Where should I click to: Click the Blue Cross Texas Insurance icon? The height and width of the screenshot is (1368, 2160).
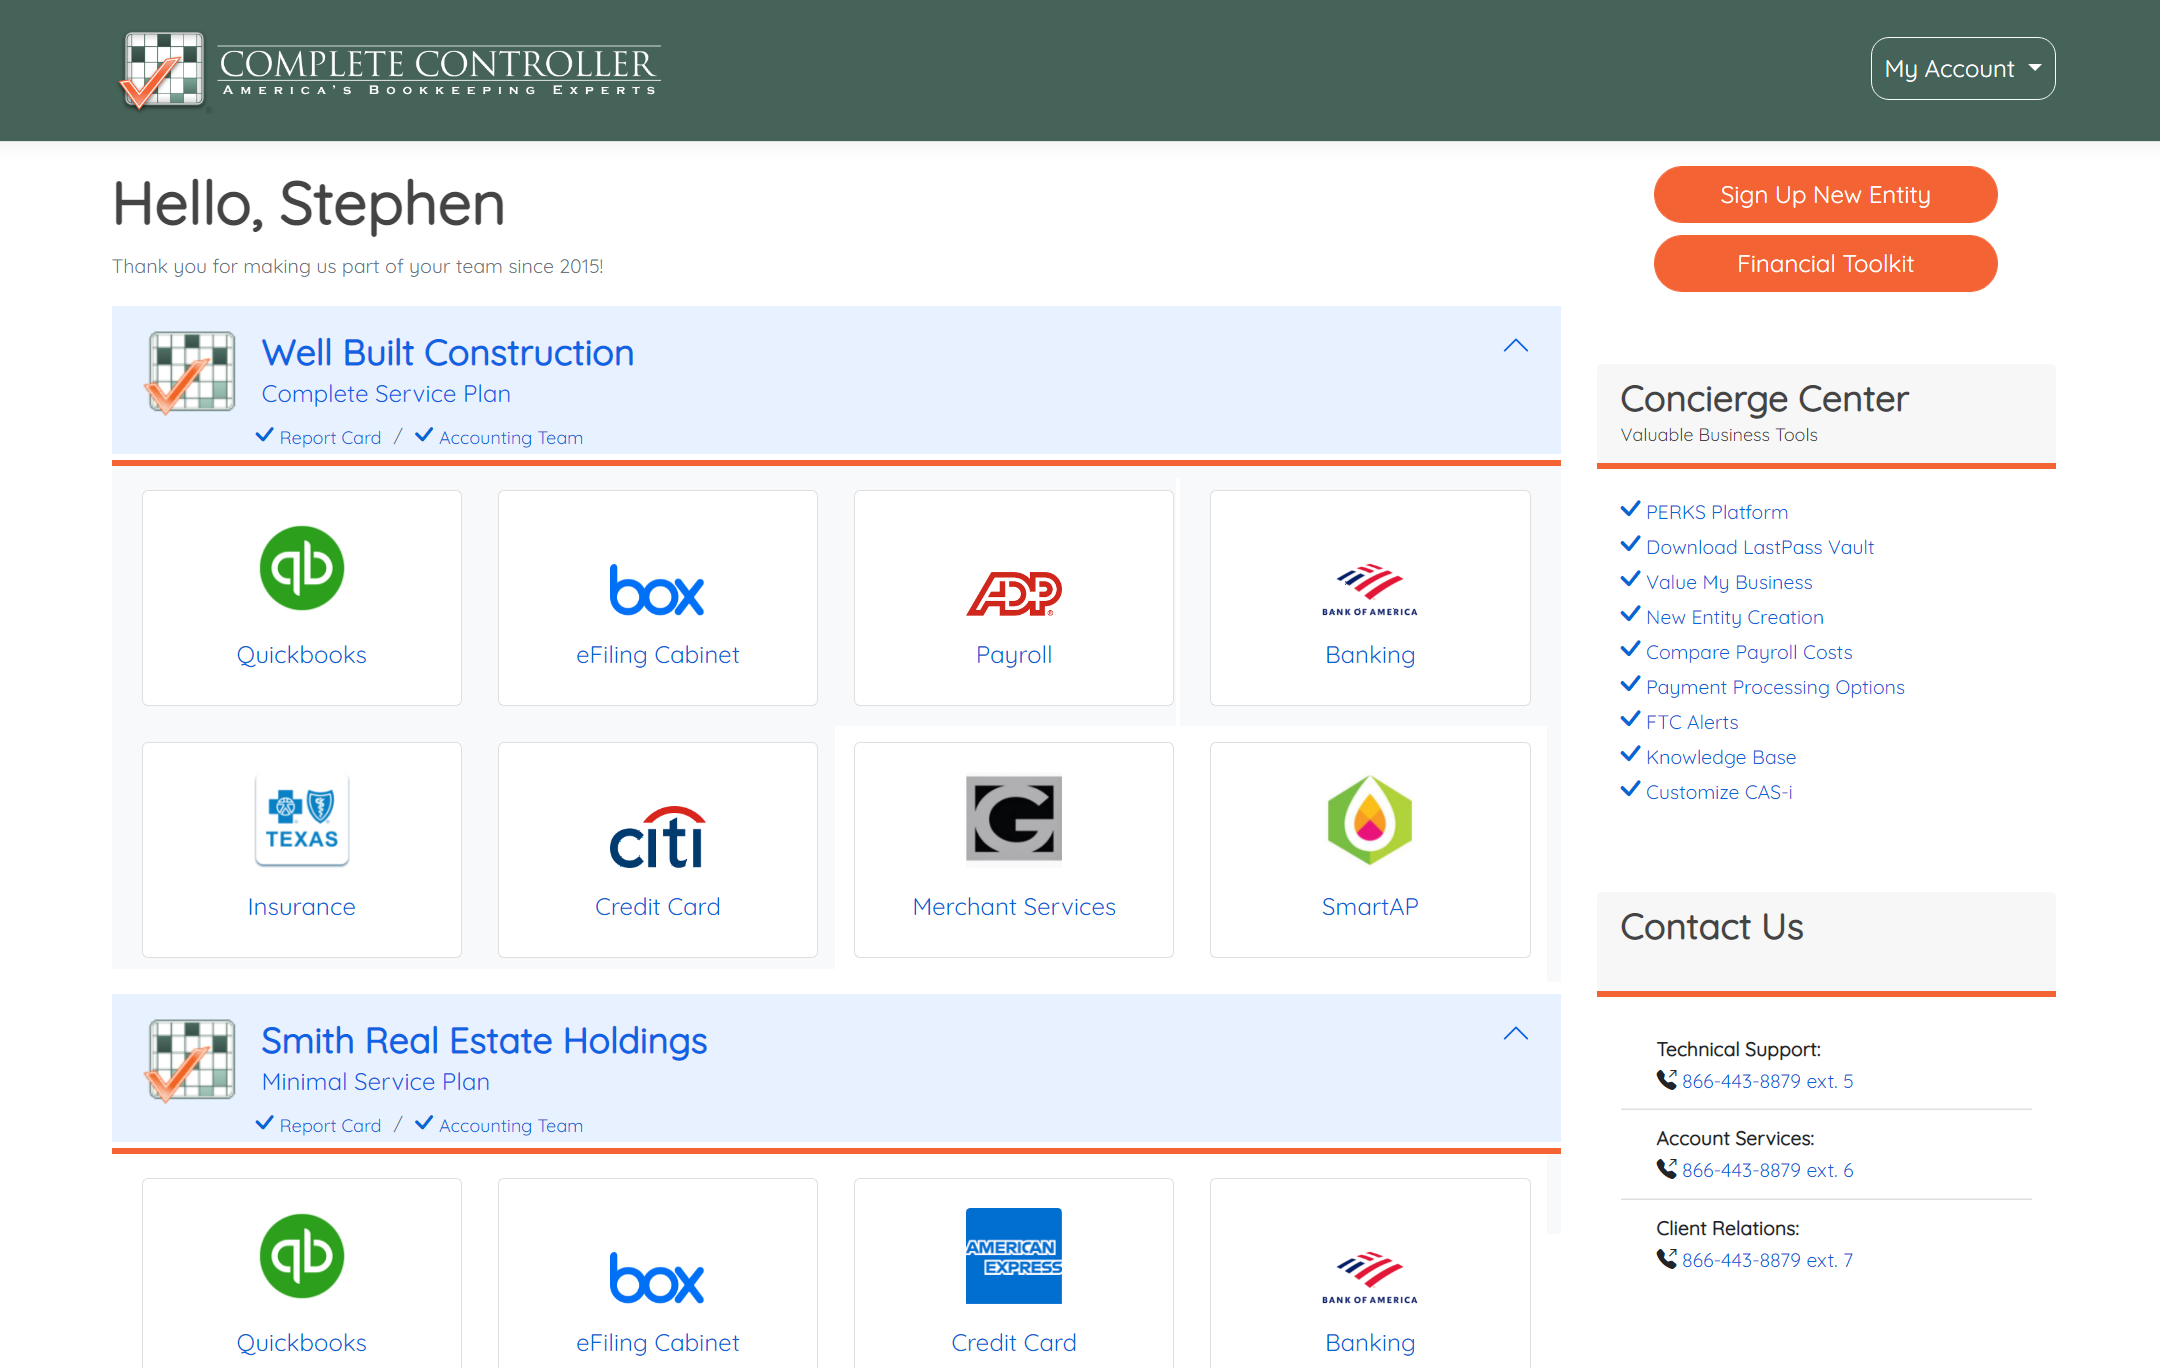tap(301, 820)
